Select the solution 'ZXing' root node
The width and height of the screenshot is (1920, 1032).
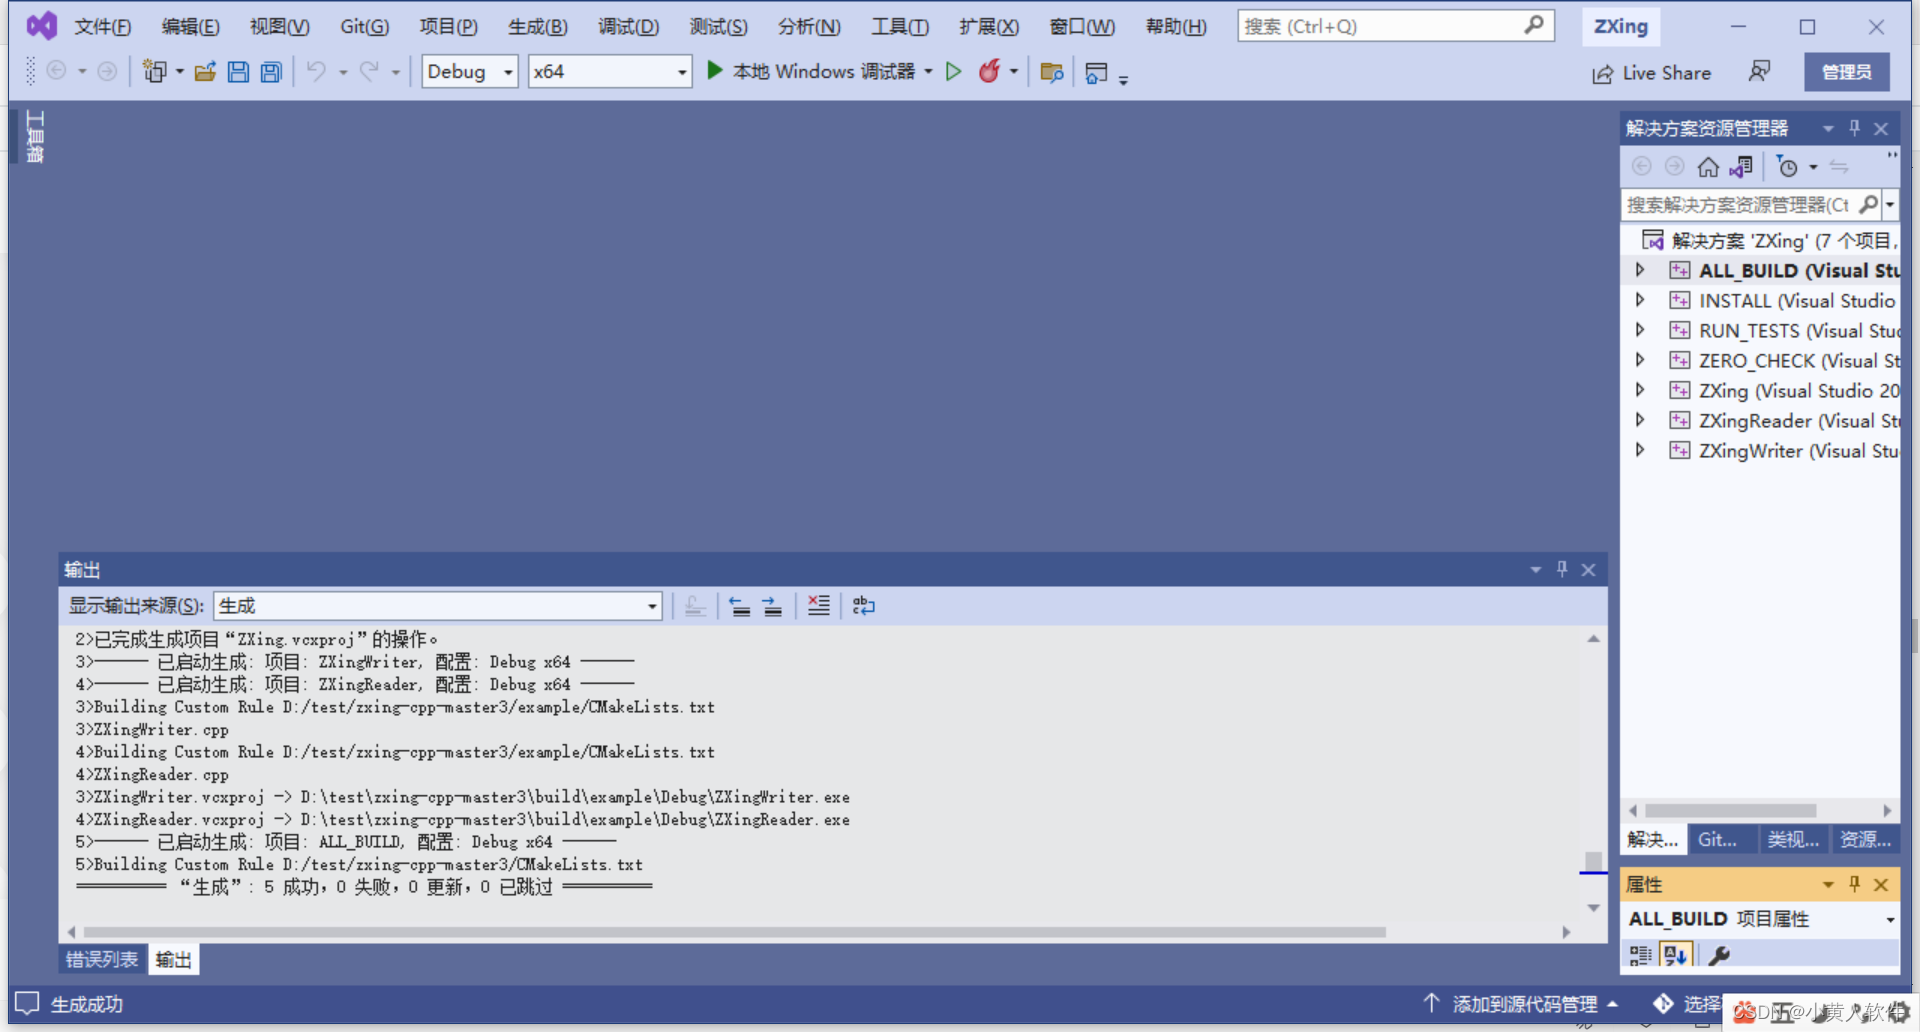coord(1770,240)
